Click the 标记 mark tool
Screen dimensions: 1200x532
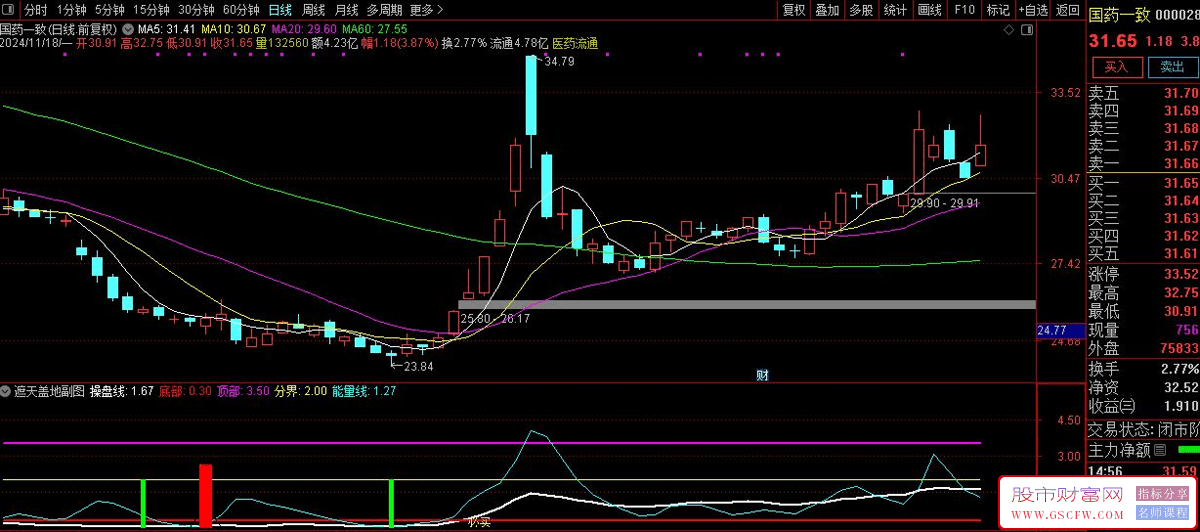[997, 10]
